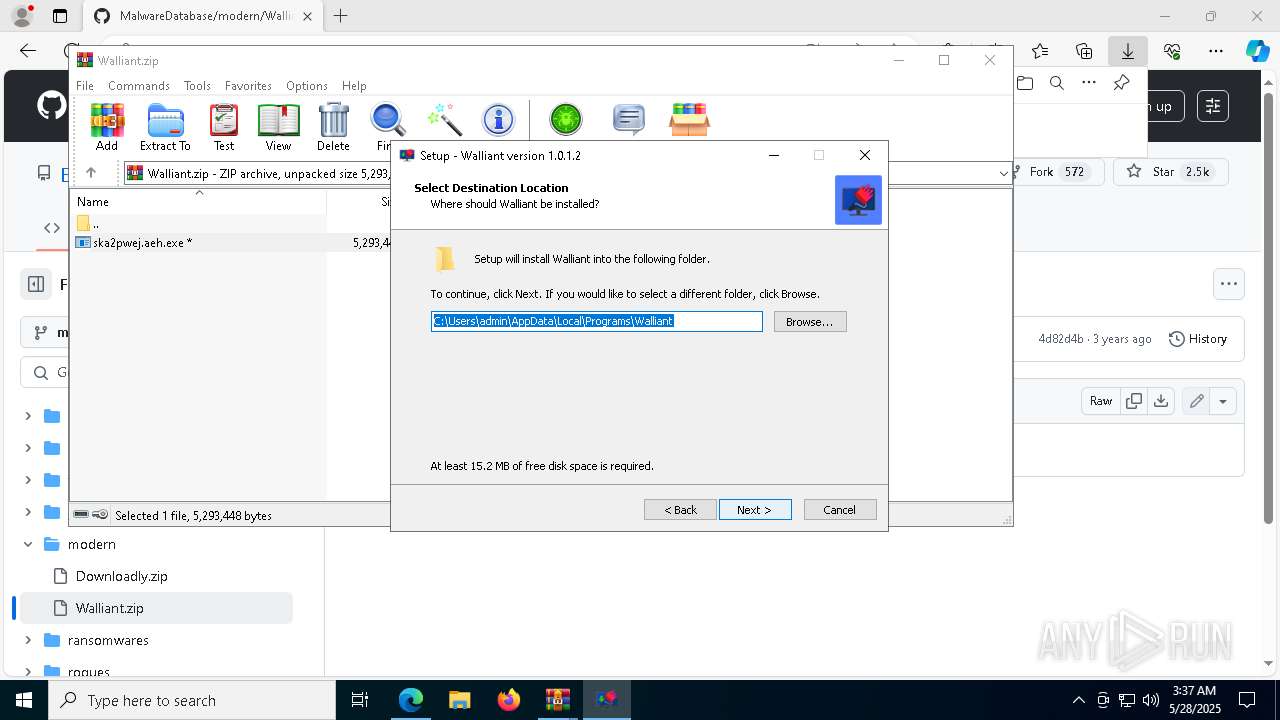Toggle the GitHub file tree side panel
Screen dimensions: 1280x720
click(36, 284)
